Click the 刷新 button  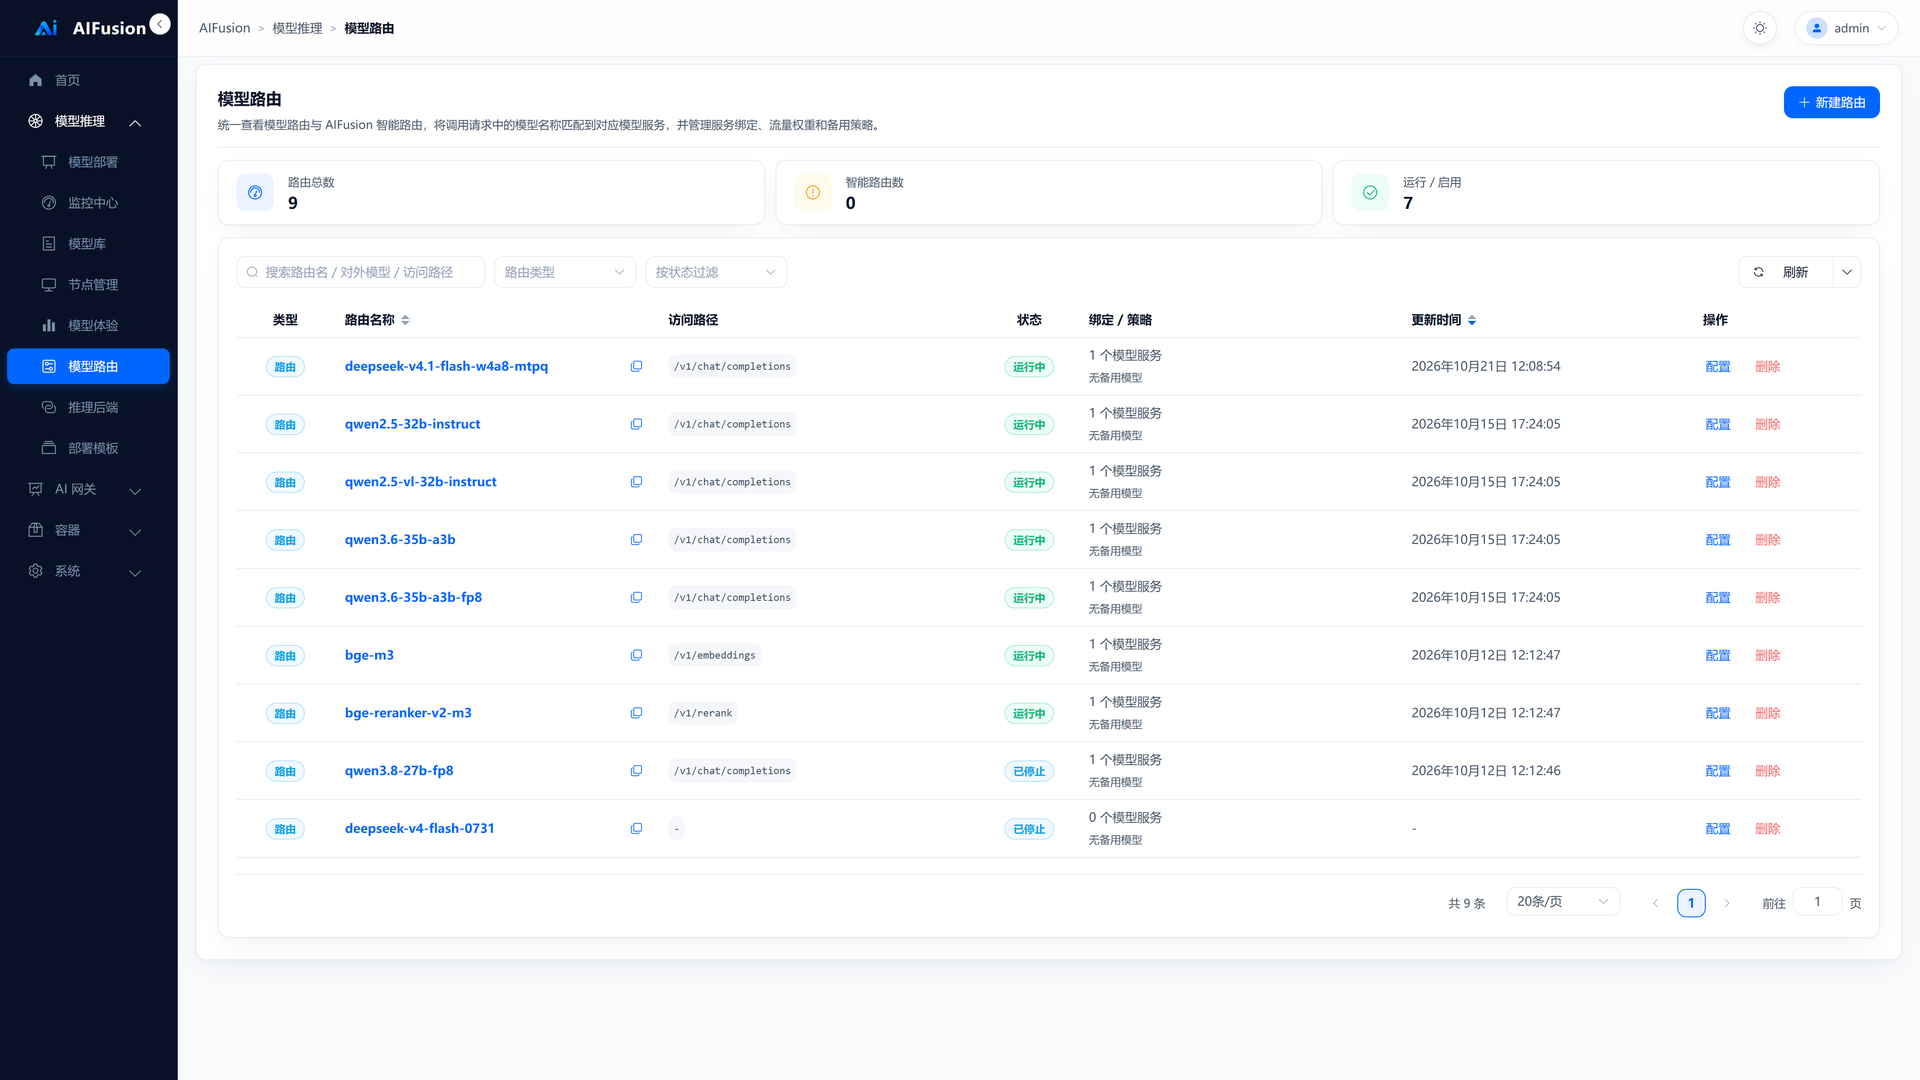pyautogui.click(x=1786, y=272)
